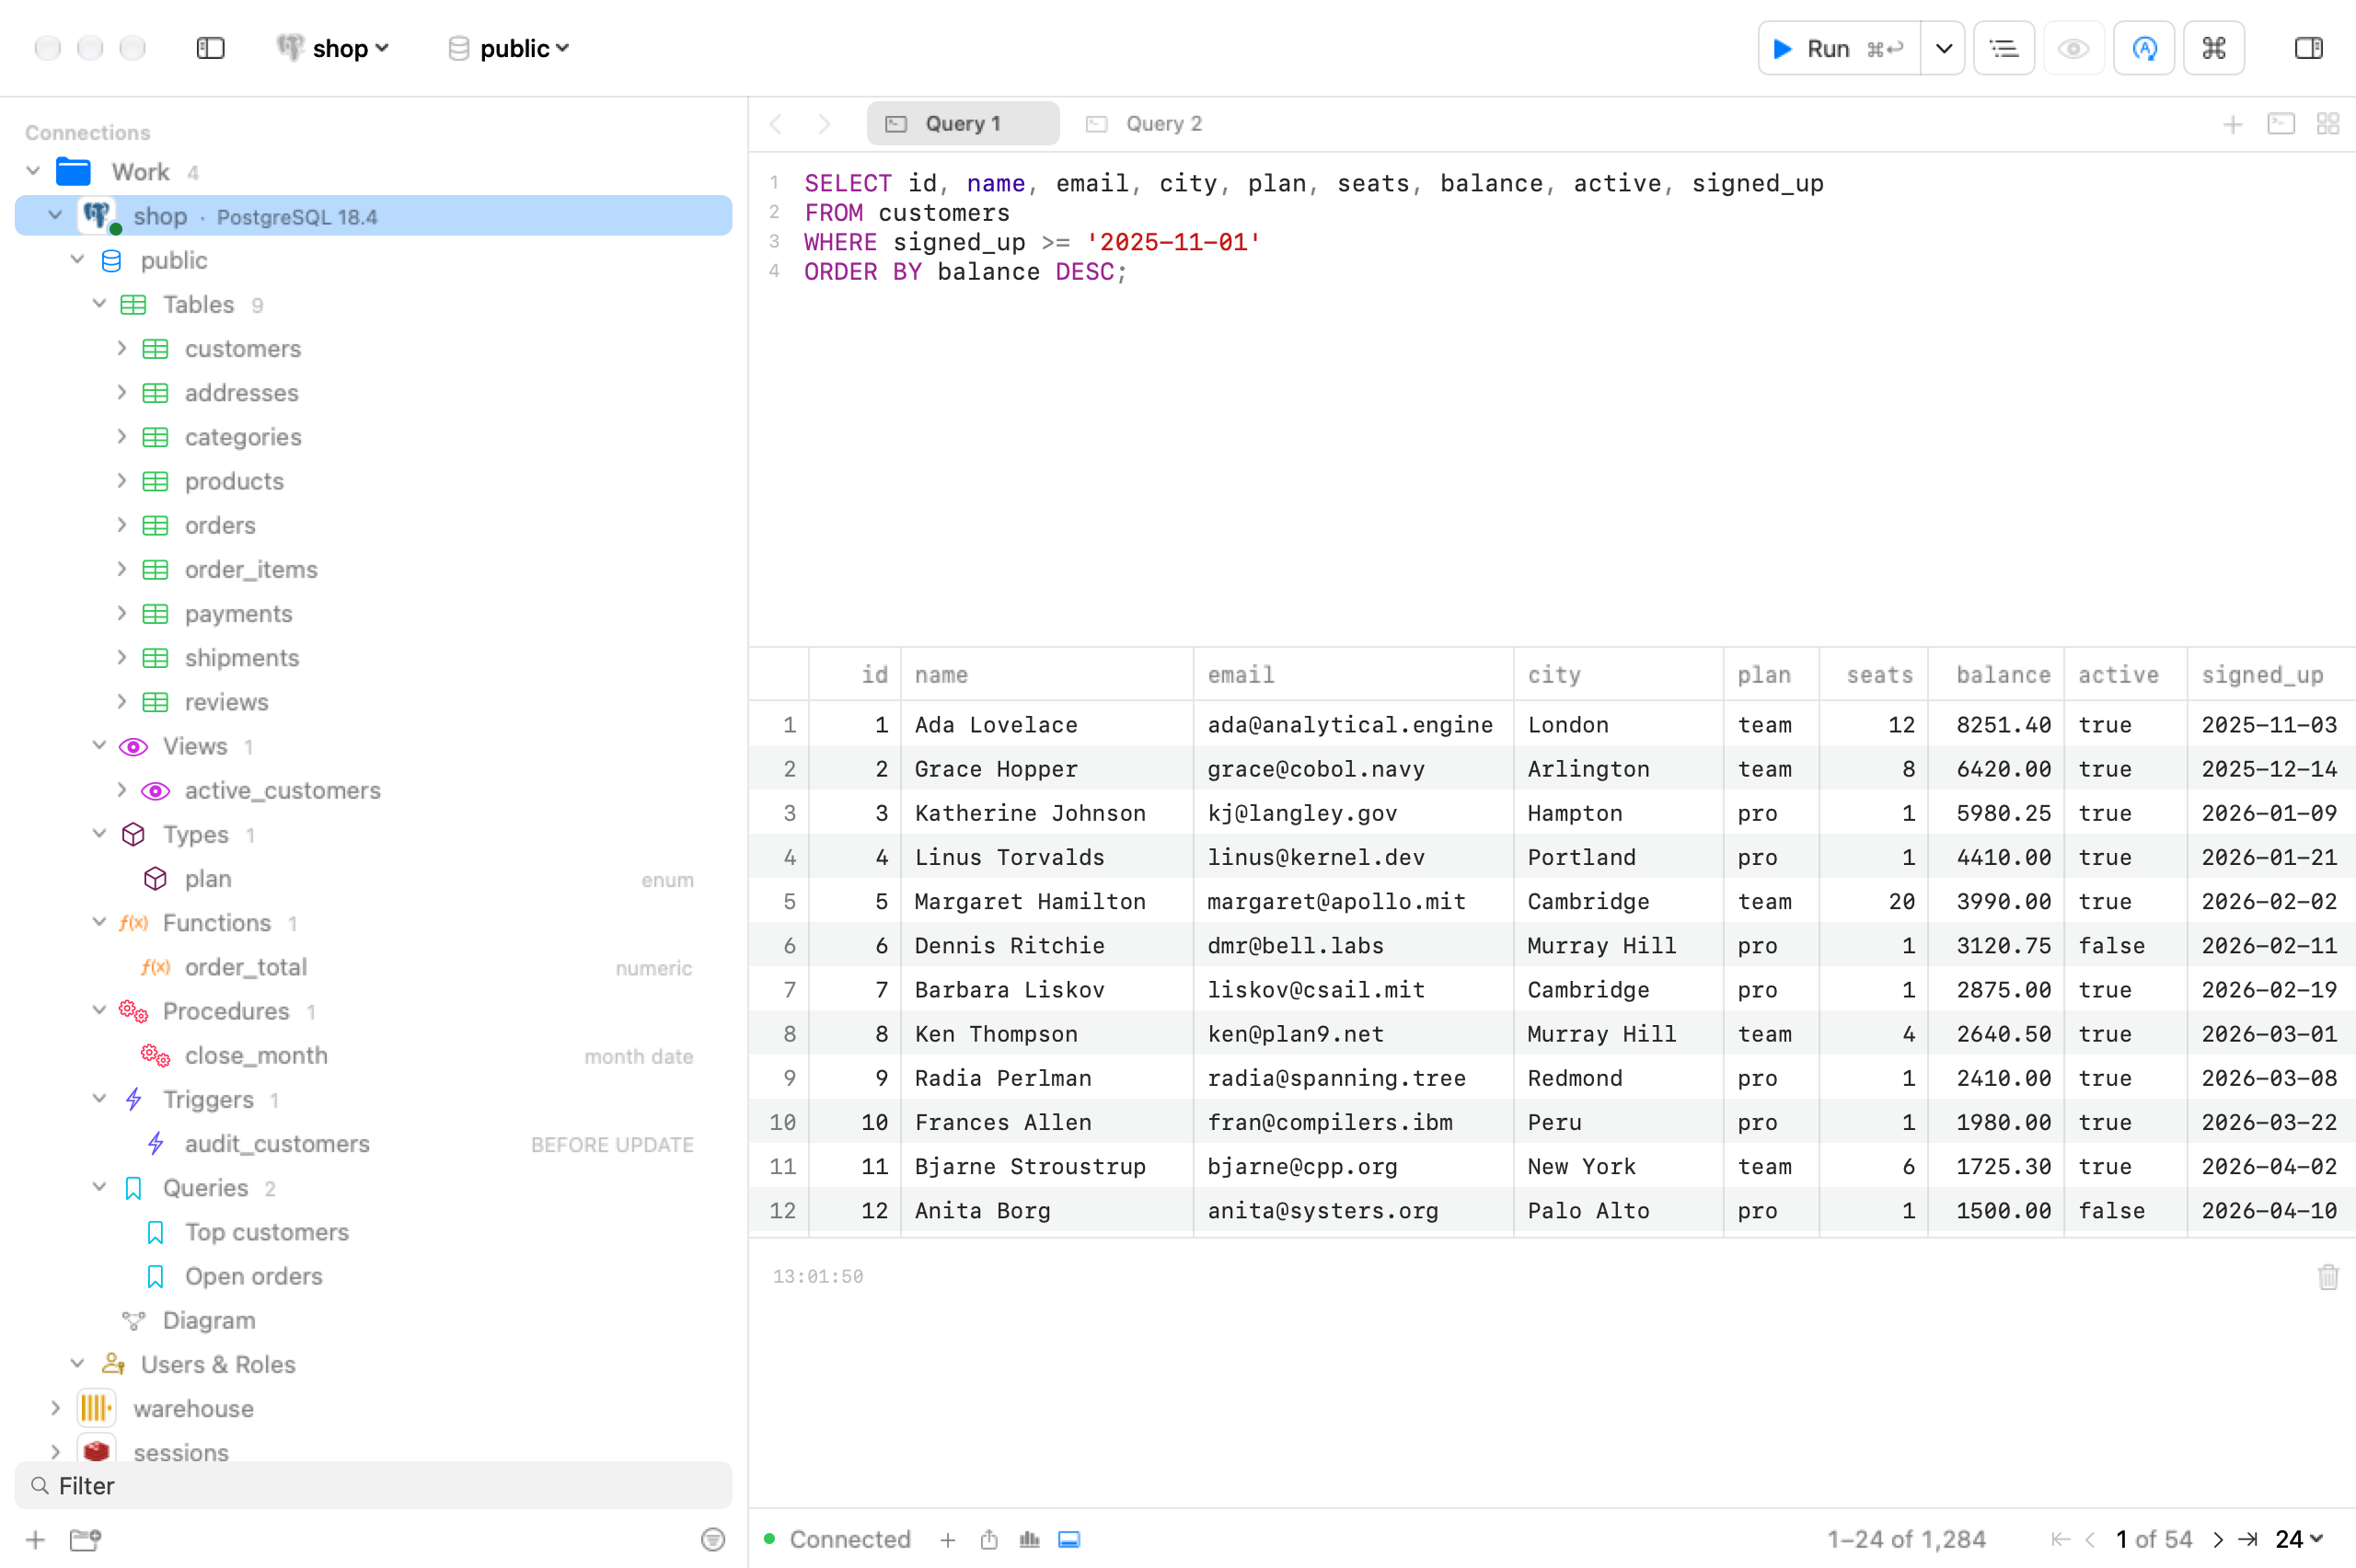Click the Users & Roles icon
The width and height of the screenshot is (2356, 1568).
coord(113,1364)
